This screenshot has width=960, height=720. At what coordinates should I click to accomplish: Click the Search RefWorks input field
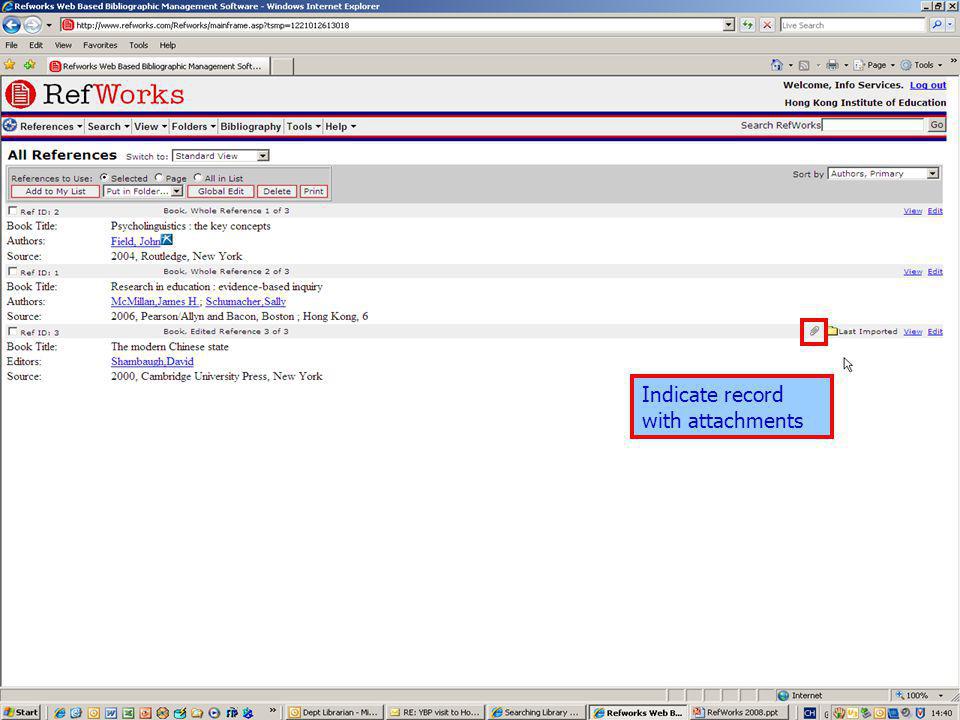coord(872,125)
